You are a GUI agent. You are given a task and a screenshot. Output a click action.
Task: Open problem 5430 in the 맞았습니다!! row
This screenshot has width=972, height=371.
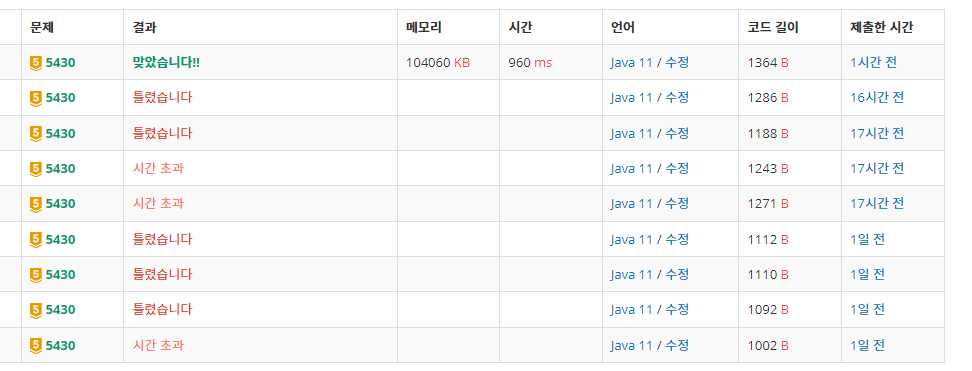pos(60,63)
